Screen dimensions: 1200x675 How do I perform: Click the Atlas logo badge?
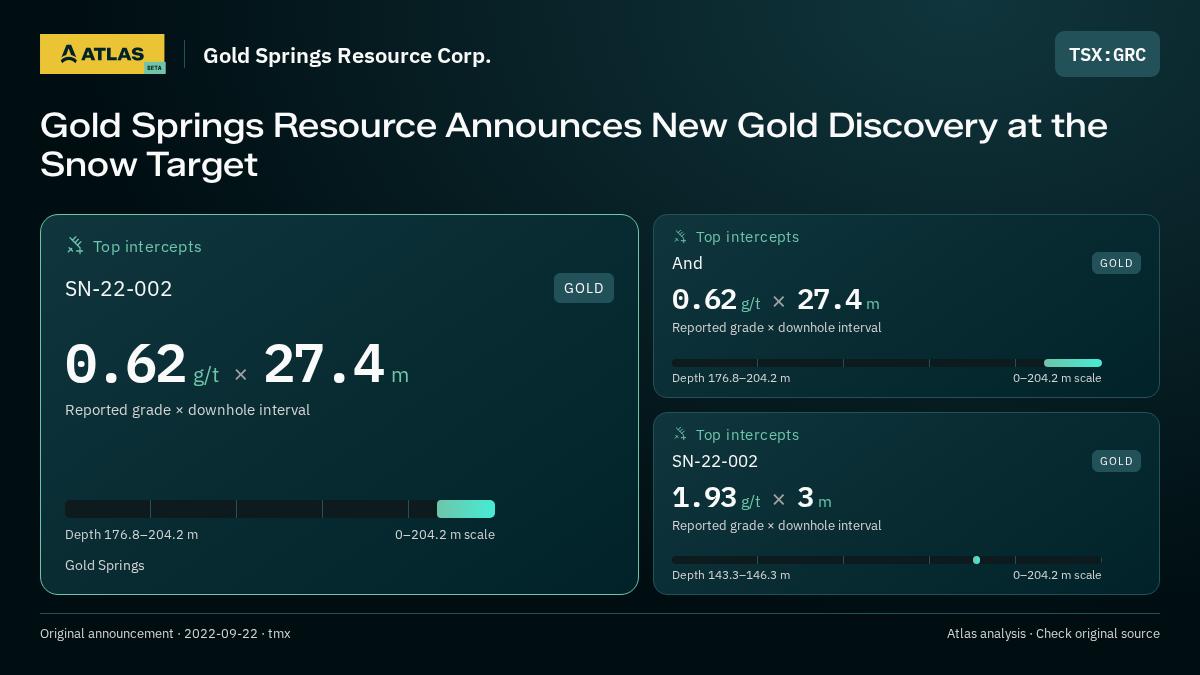102,54
